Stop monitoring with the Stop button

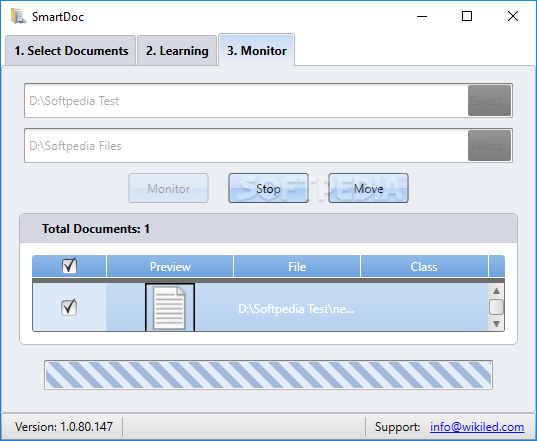point(268,188)
